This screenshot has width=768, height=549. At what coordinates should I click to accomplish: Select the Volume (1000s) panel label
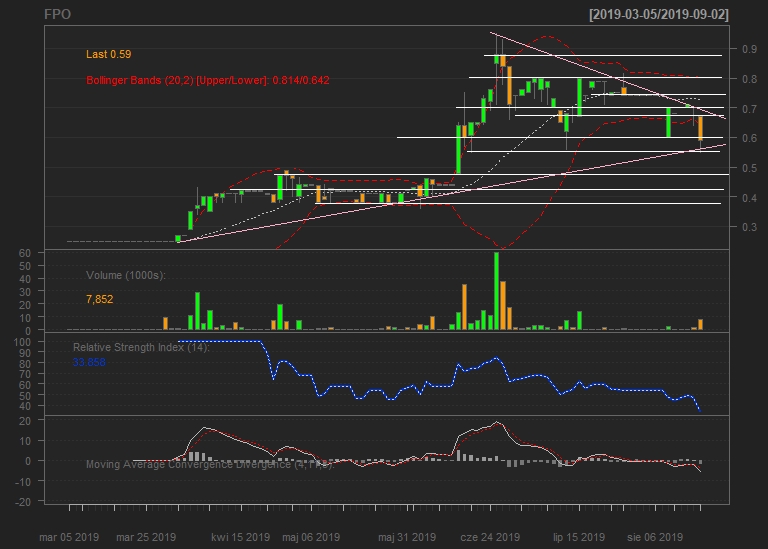(125, 275)
